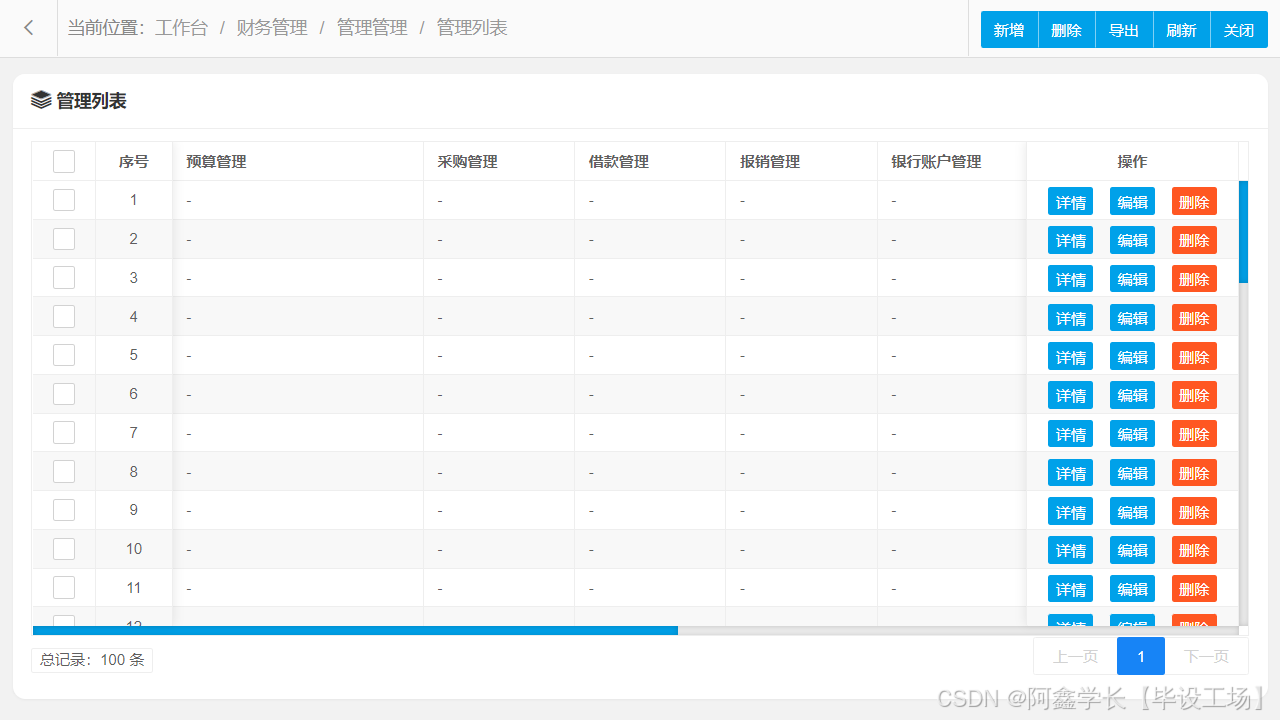
Task: Click 编辑 for row 1
Action: point(1132,201)
